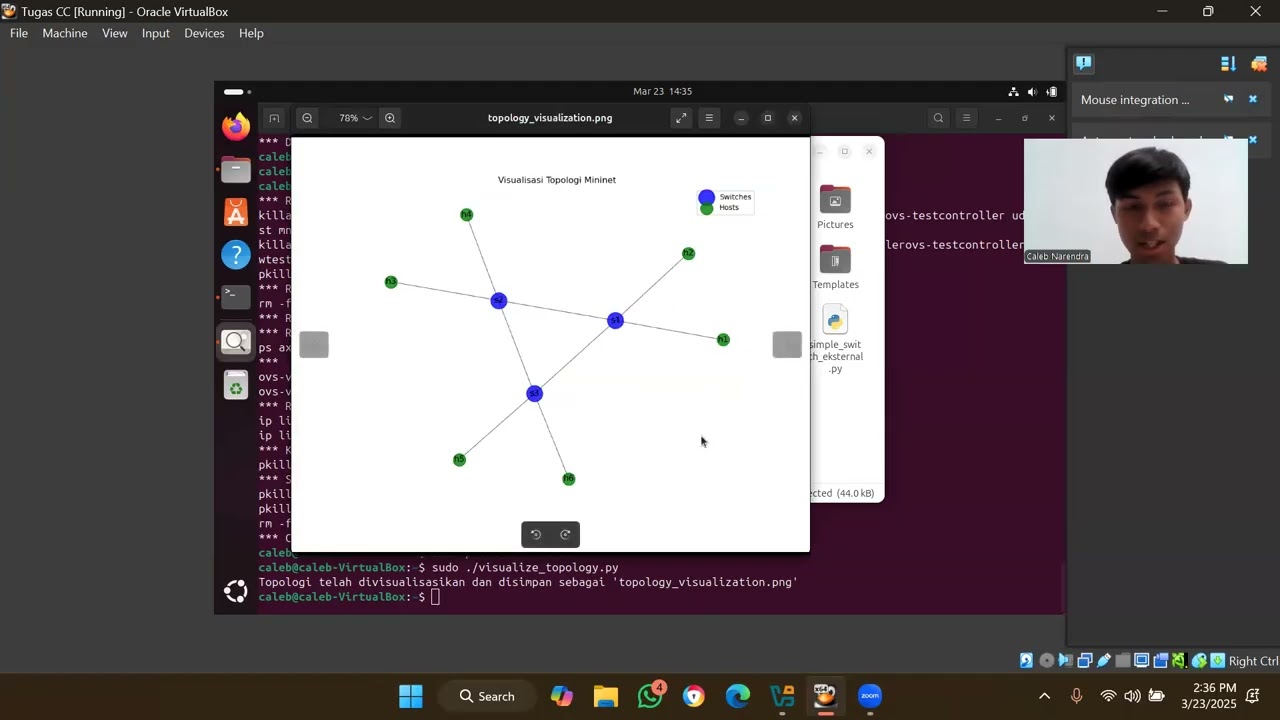
Task: Open the Windows volume control
Action: tap(1132, 696)
